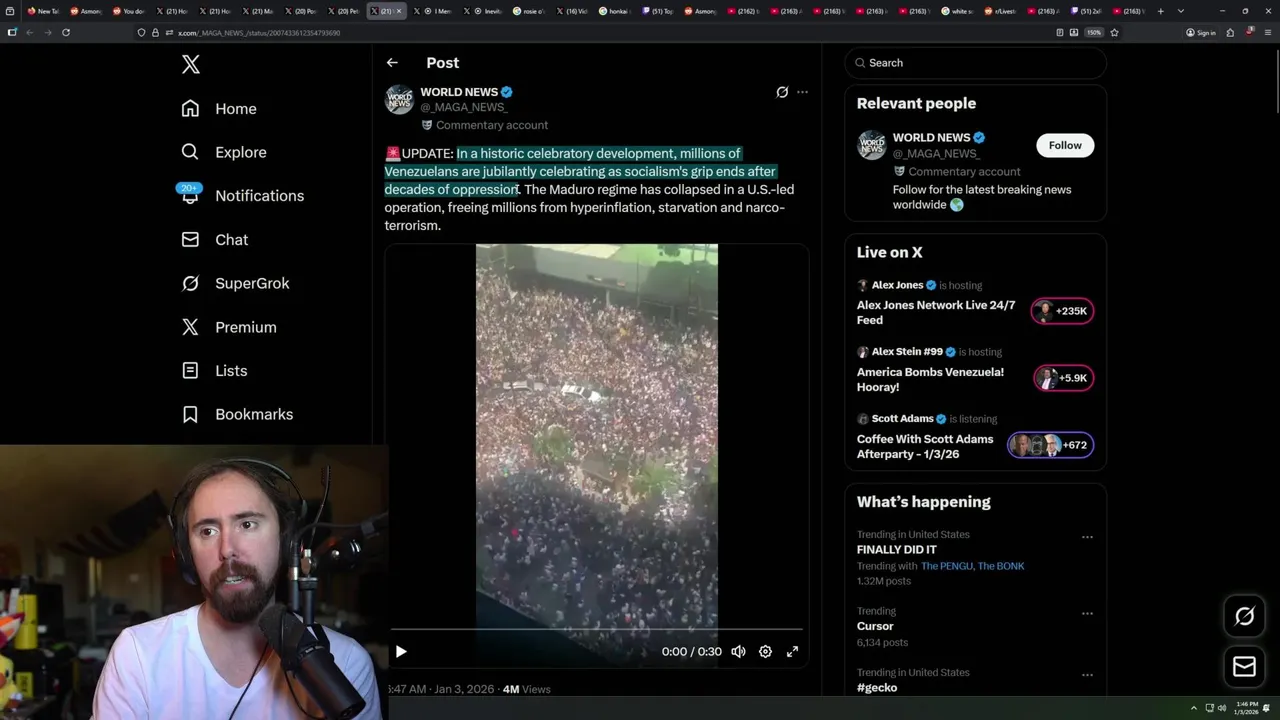1280x720 pixels.
Task: Click the +5.9K listeners pill
Action: pos(1063,378)
